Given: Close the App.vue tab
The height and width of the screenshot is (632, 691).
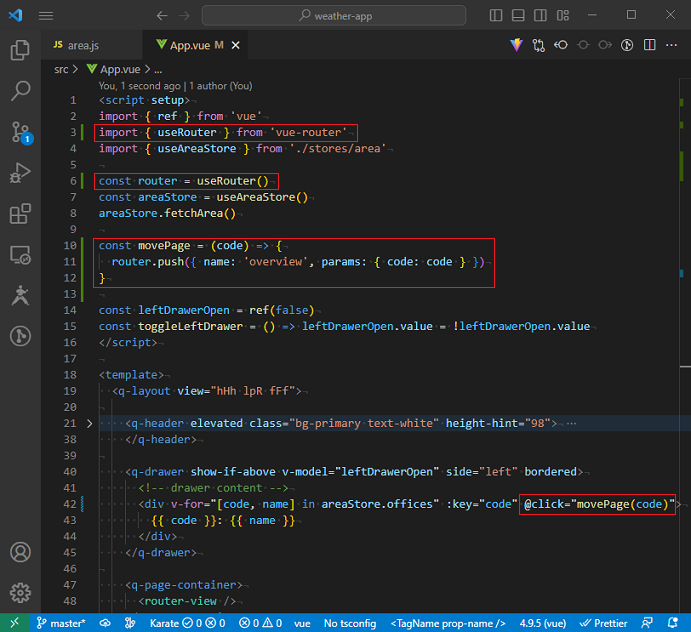Looking at the screenshot, I should click(x=236, y=45).
